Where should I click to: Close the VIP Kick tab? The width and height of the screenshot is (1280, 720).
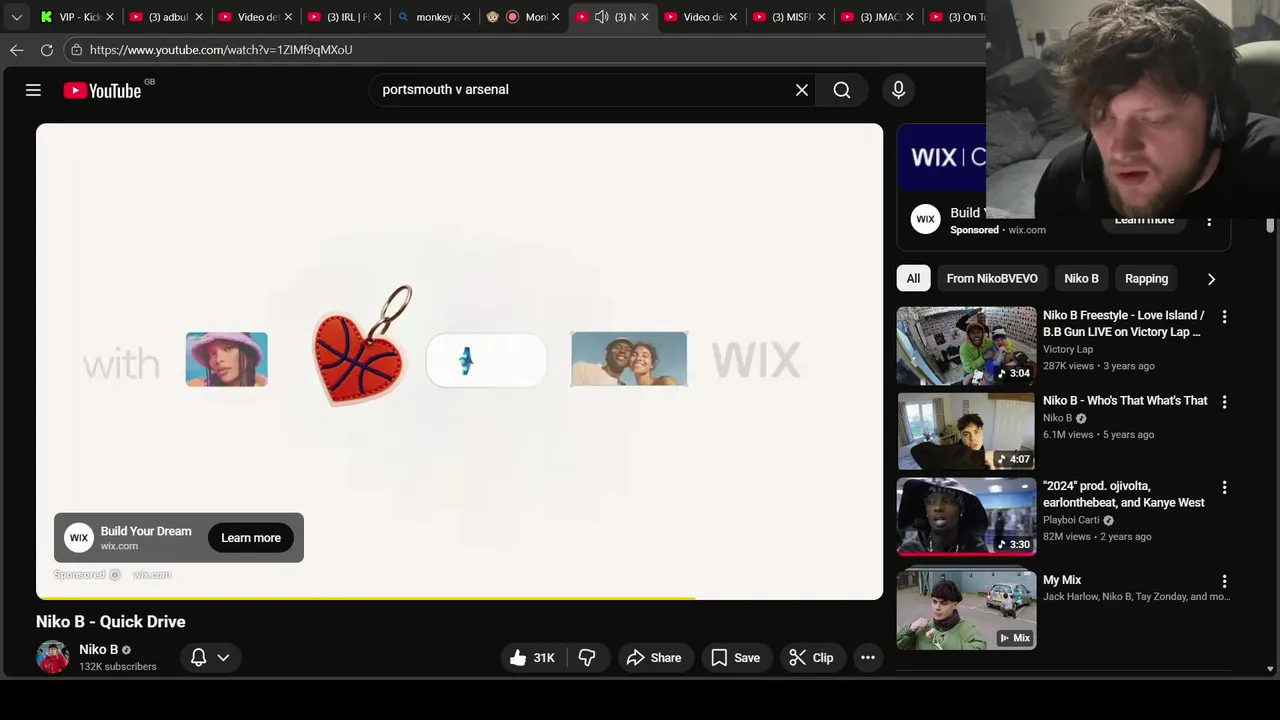click(x=110, y=17)
